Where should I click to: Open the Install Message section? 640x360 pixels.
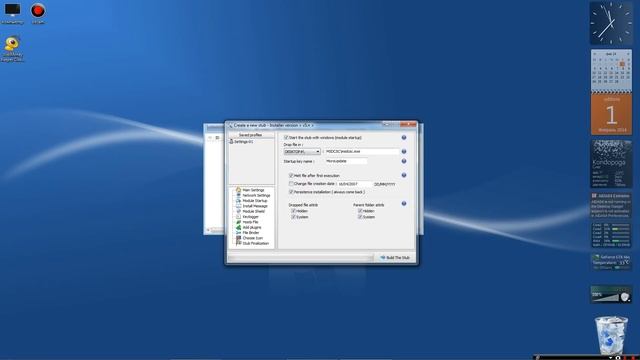pyautogui.click(x=255, y=206)
